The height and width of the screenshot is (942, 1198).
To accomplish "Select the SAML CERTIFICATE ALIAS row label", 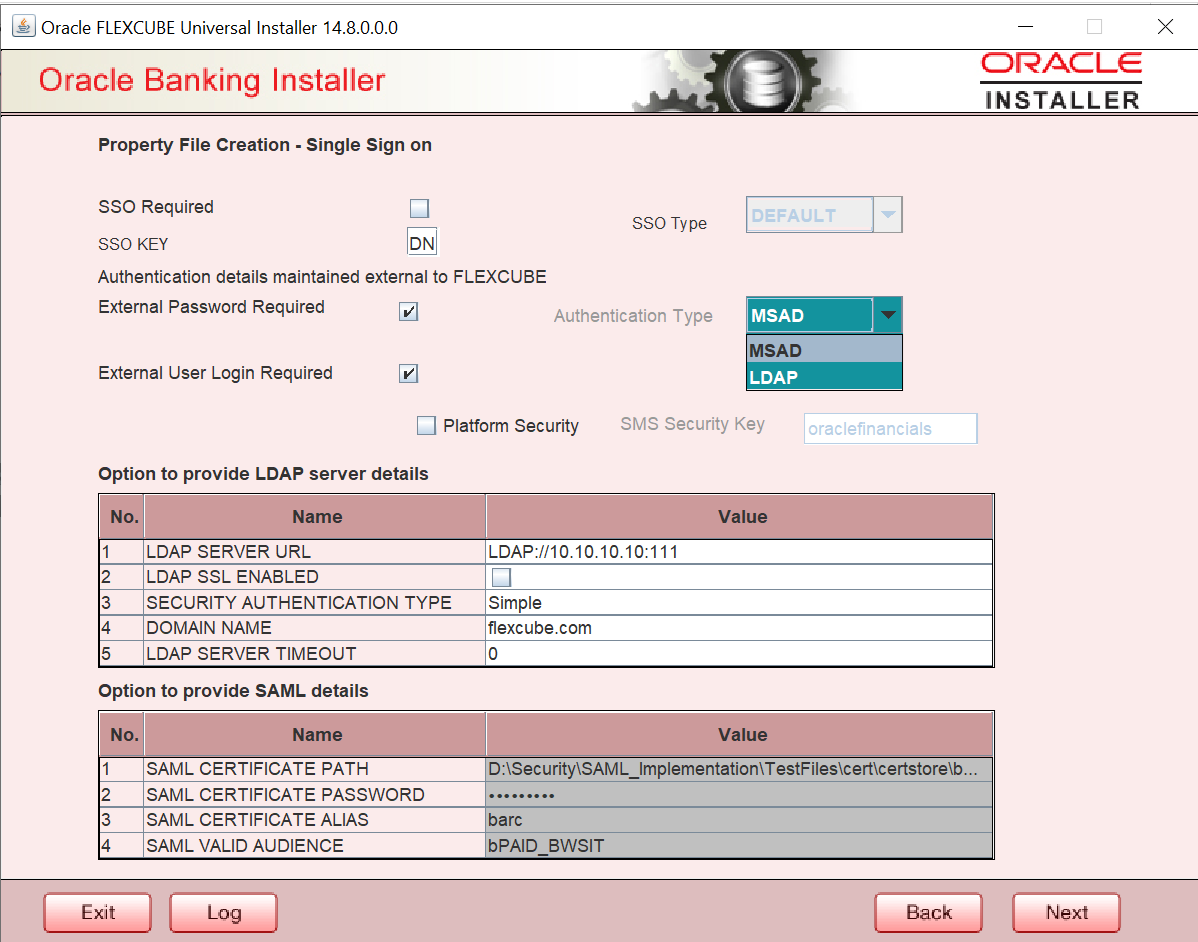I will [x=314, y=820].
